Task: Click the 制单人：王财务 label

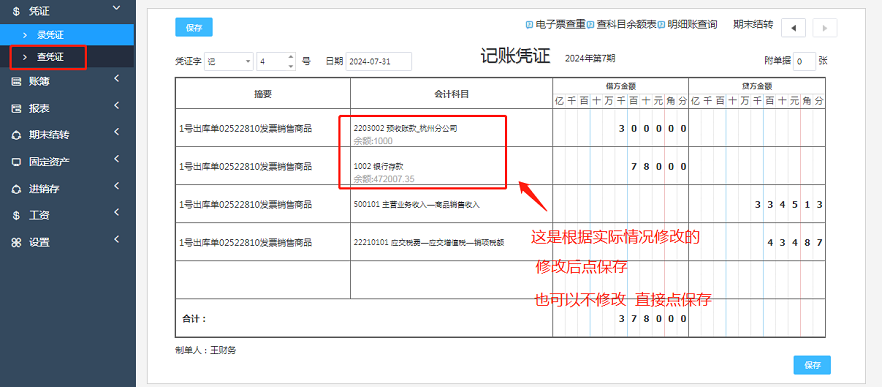Action: pos(205,350)
